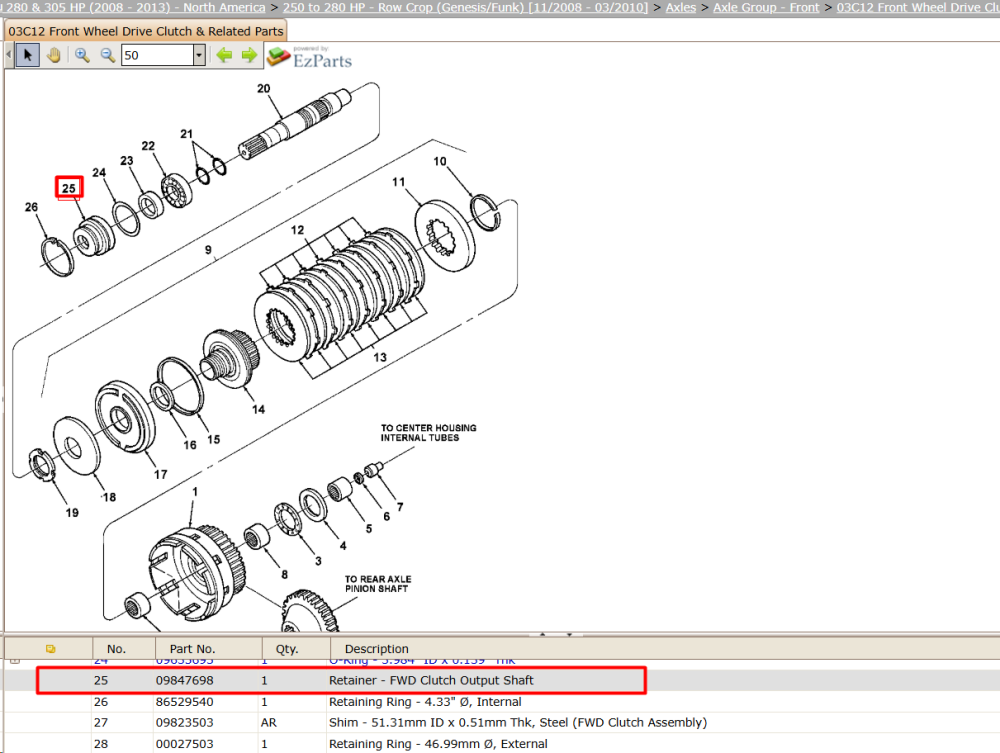
Task: Click callout number 21 in the diagram
Action: click(186, 134)
